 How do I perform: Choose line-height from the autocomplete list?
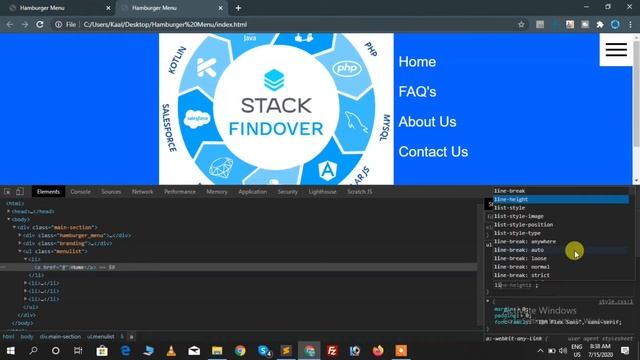point(561,199)
